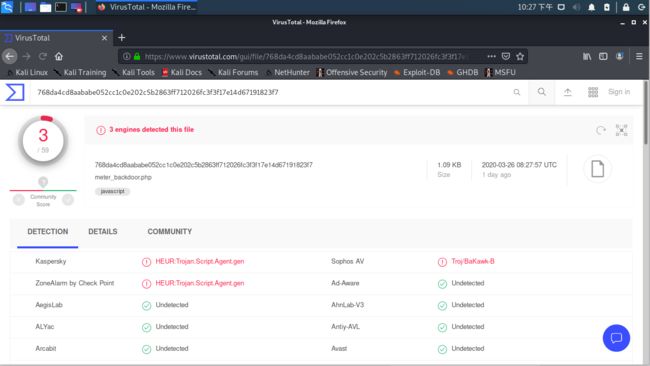This screenshot has height=366, width=650.
Task: Bookmark this page with star icon
Action: coord(520,56)
